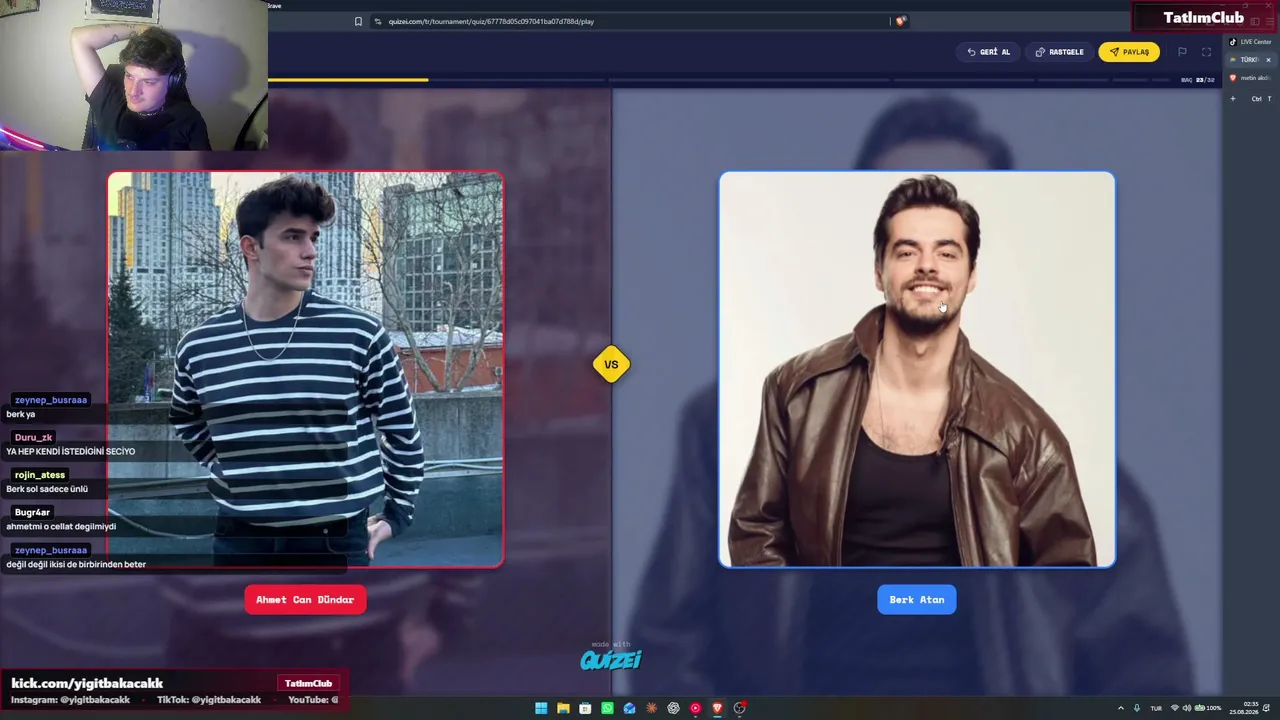Open the Brave Shields icon in the address bar

900,21
